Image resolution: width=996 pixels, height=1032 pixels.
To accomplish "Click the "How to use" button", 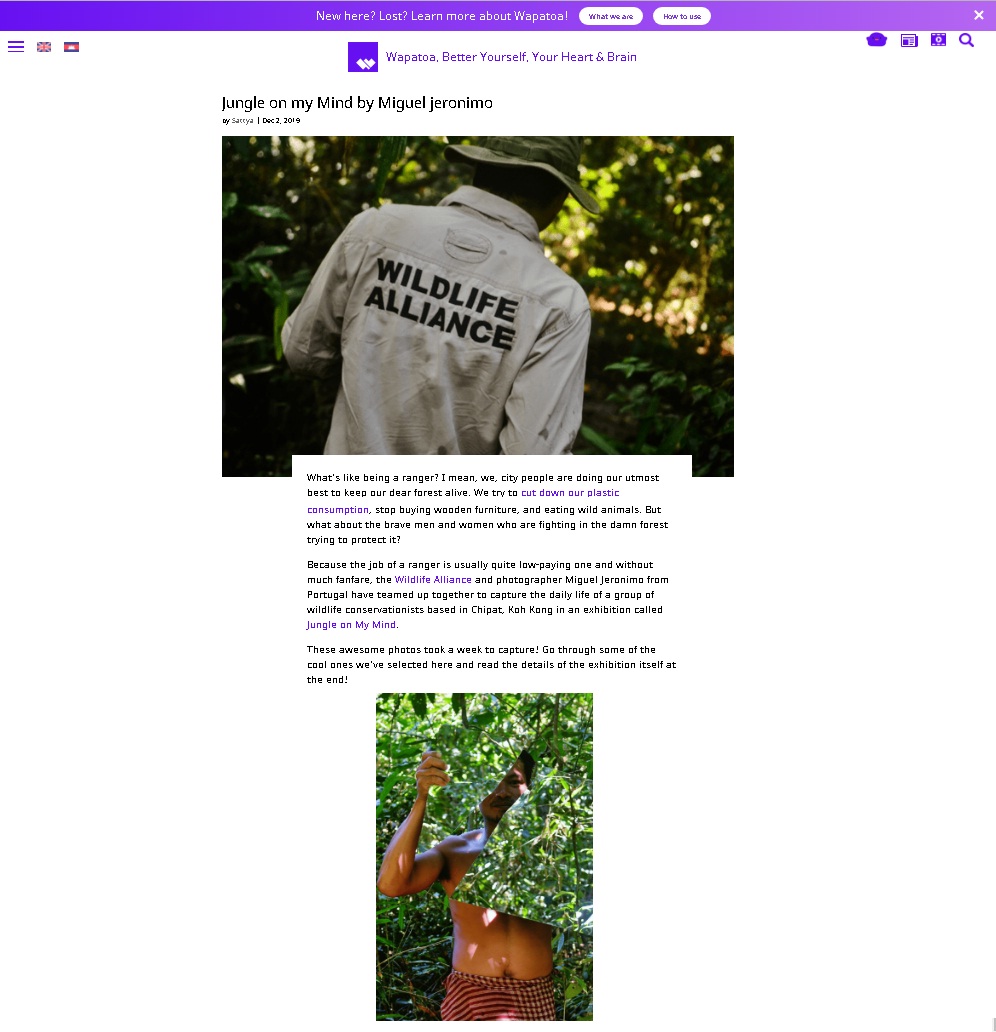I will click(x=682, y=16).
